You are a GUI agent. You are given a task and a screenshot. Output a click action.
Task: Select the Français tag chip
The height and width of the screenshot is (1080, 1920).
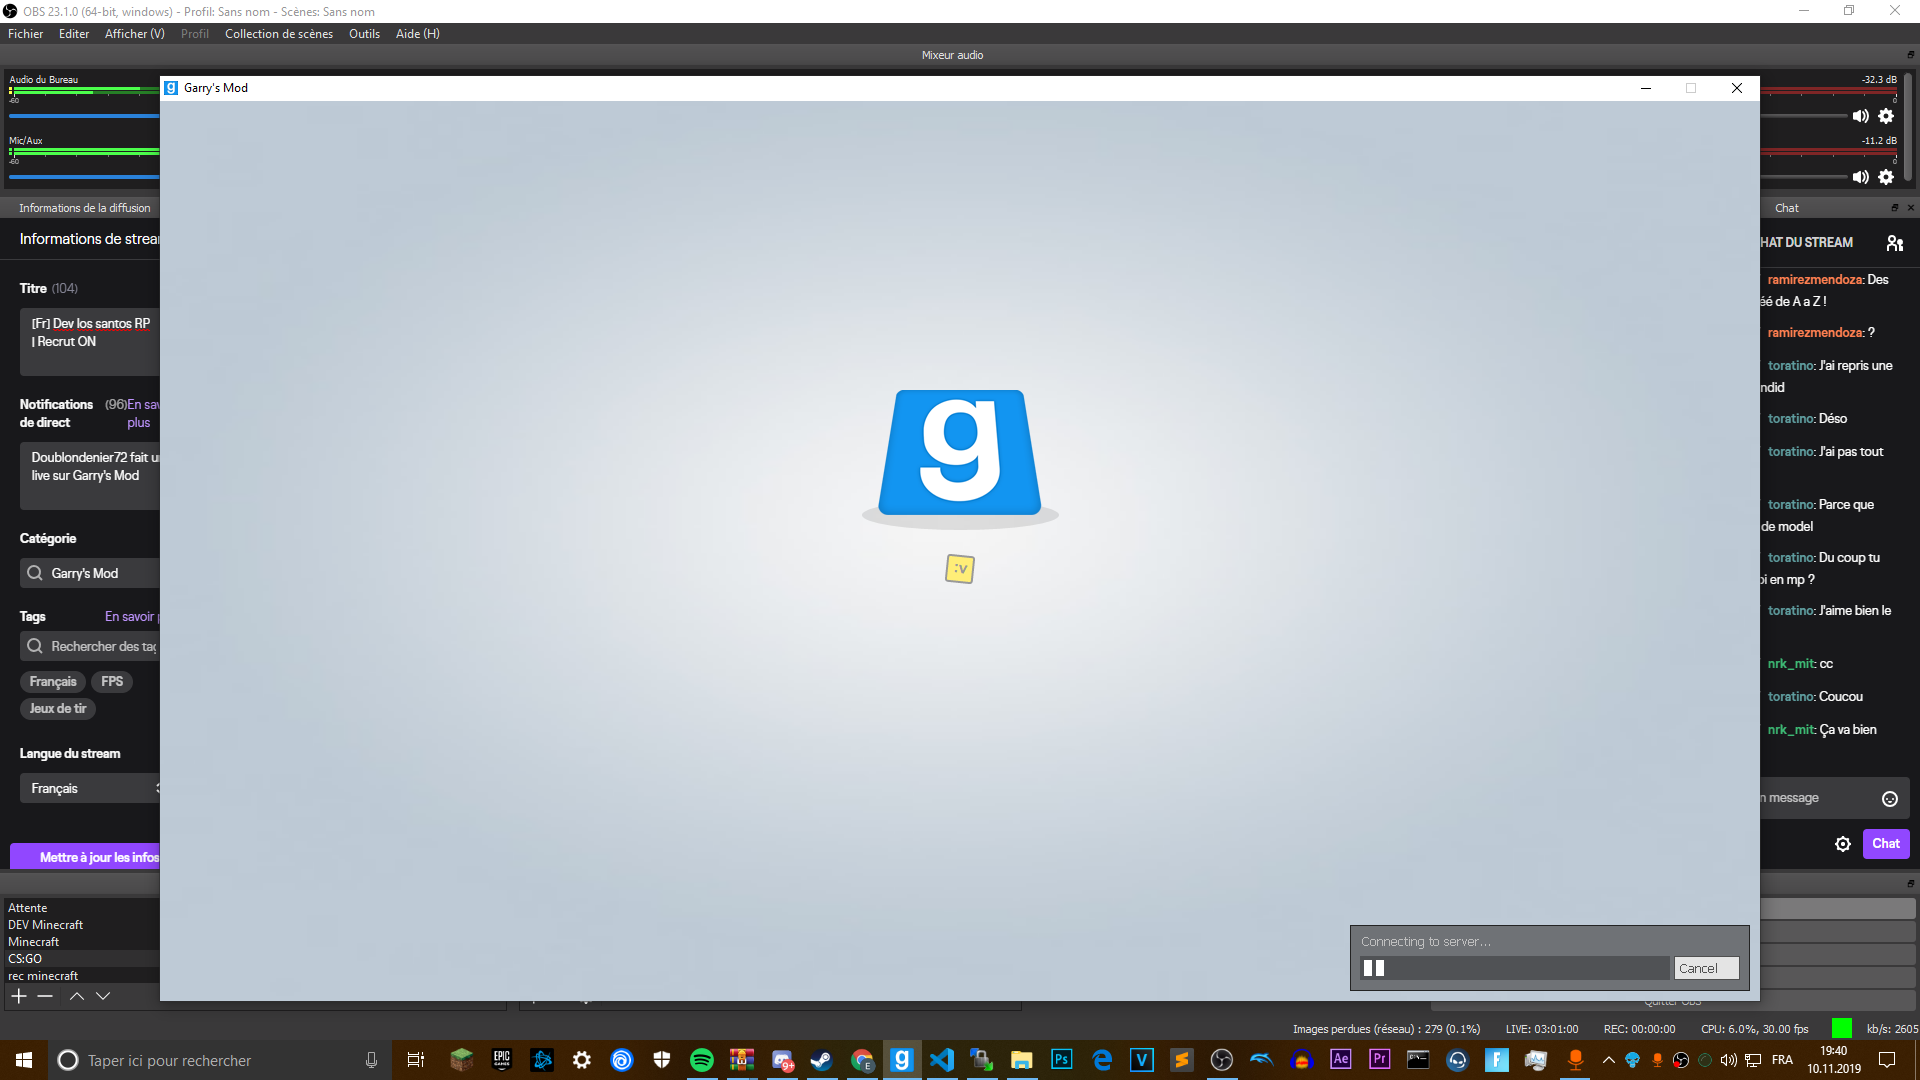click(x=53, y=681)
